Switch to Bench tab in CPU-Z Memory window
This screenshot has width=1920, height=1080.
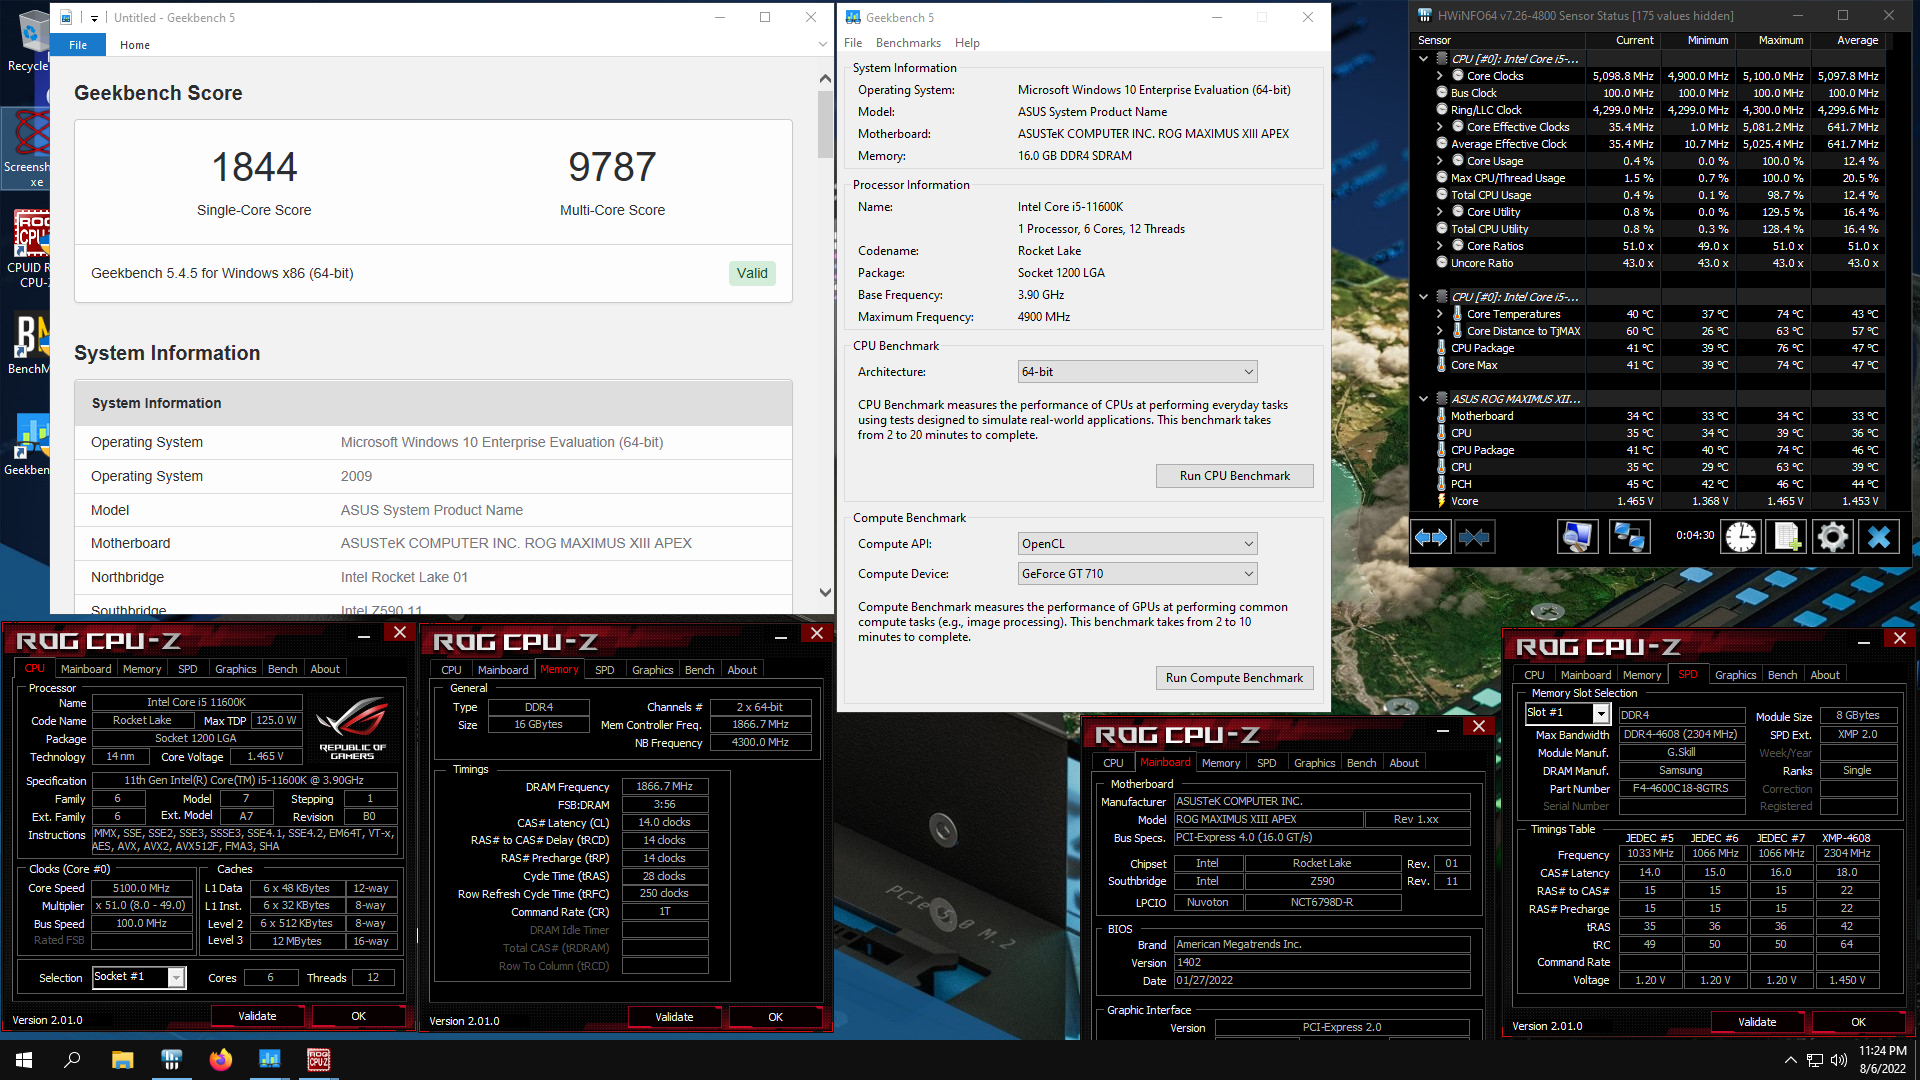699,670
